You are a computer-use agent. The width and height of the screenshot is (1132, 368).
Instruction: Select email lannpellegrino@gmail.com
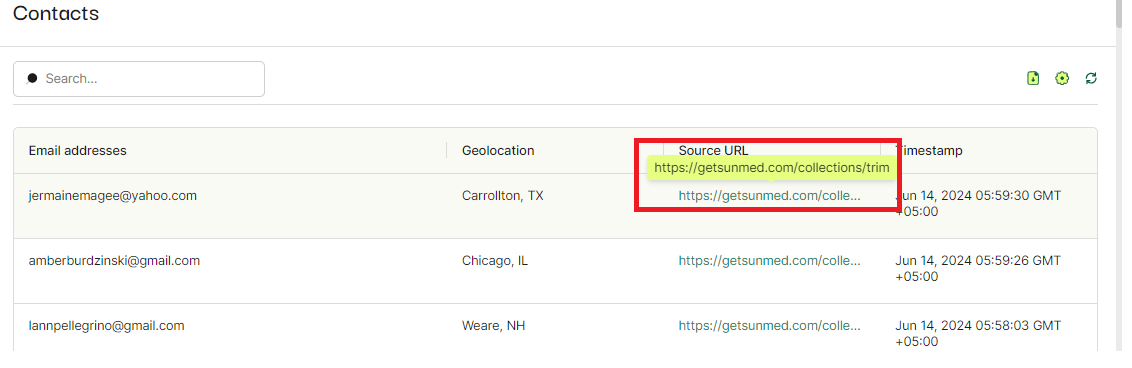(107, 325)
